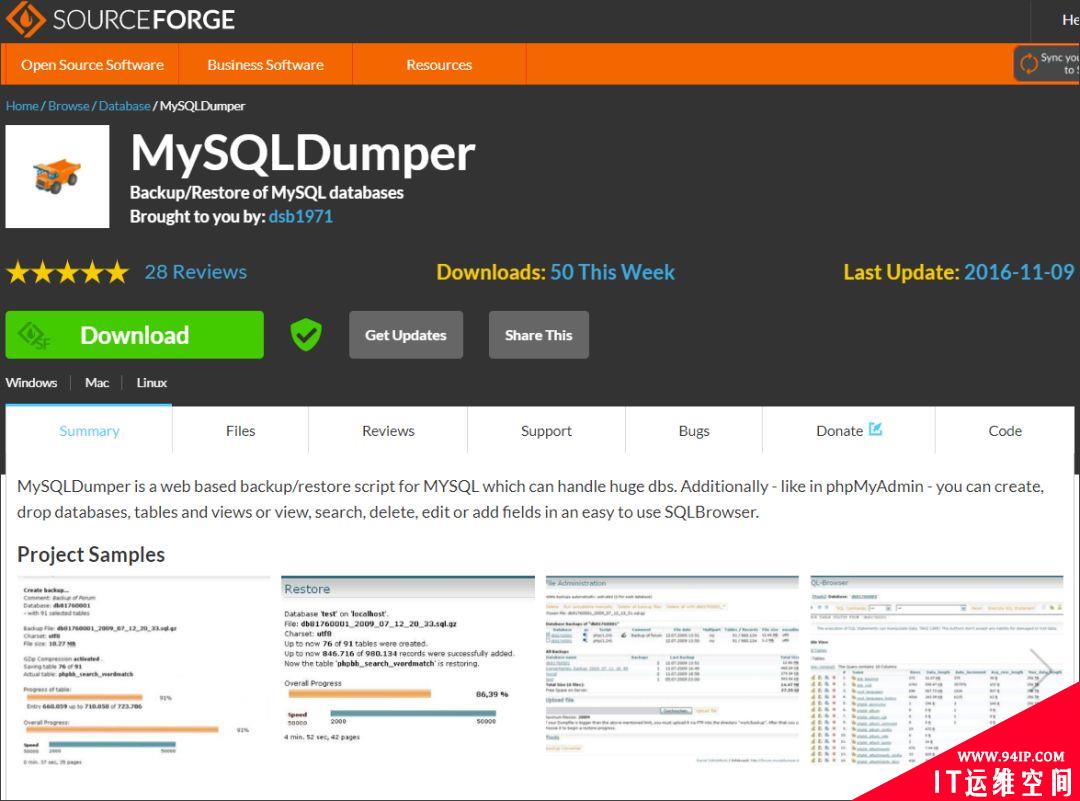The width and height of the screenshot is (1080, 801).
Task: Open the File Administration sample screenshot
Action: 672,671
